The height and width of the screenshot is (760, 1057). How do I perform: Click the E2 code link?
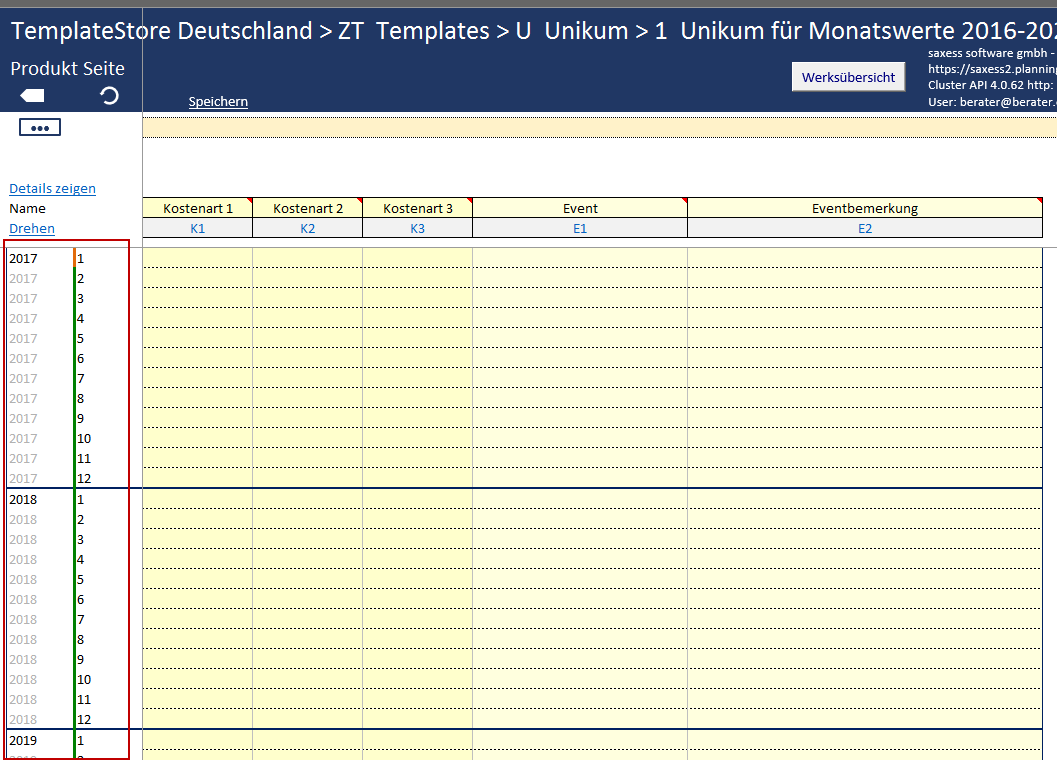865,229
